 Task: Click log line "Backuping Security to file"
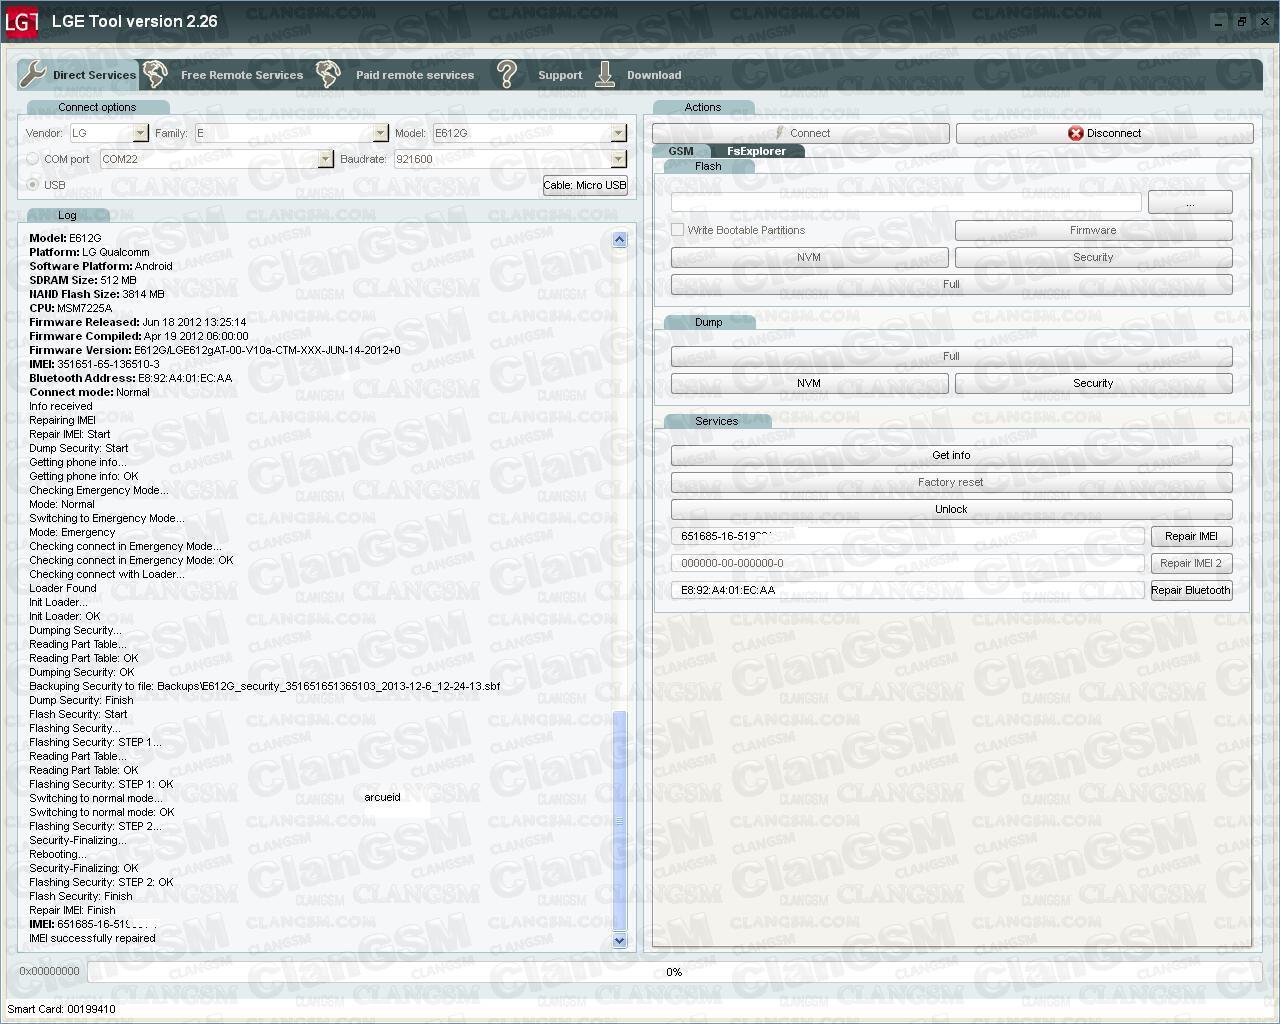pos(265,686)
